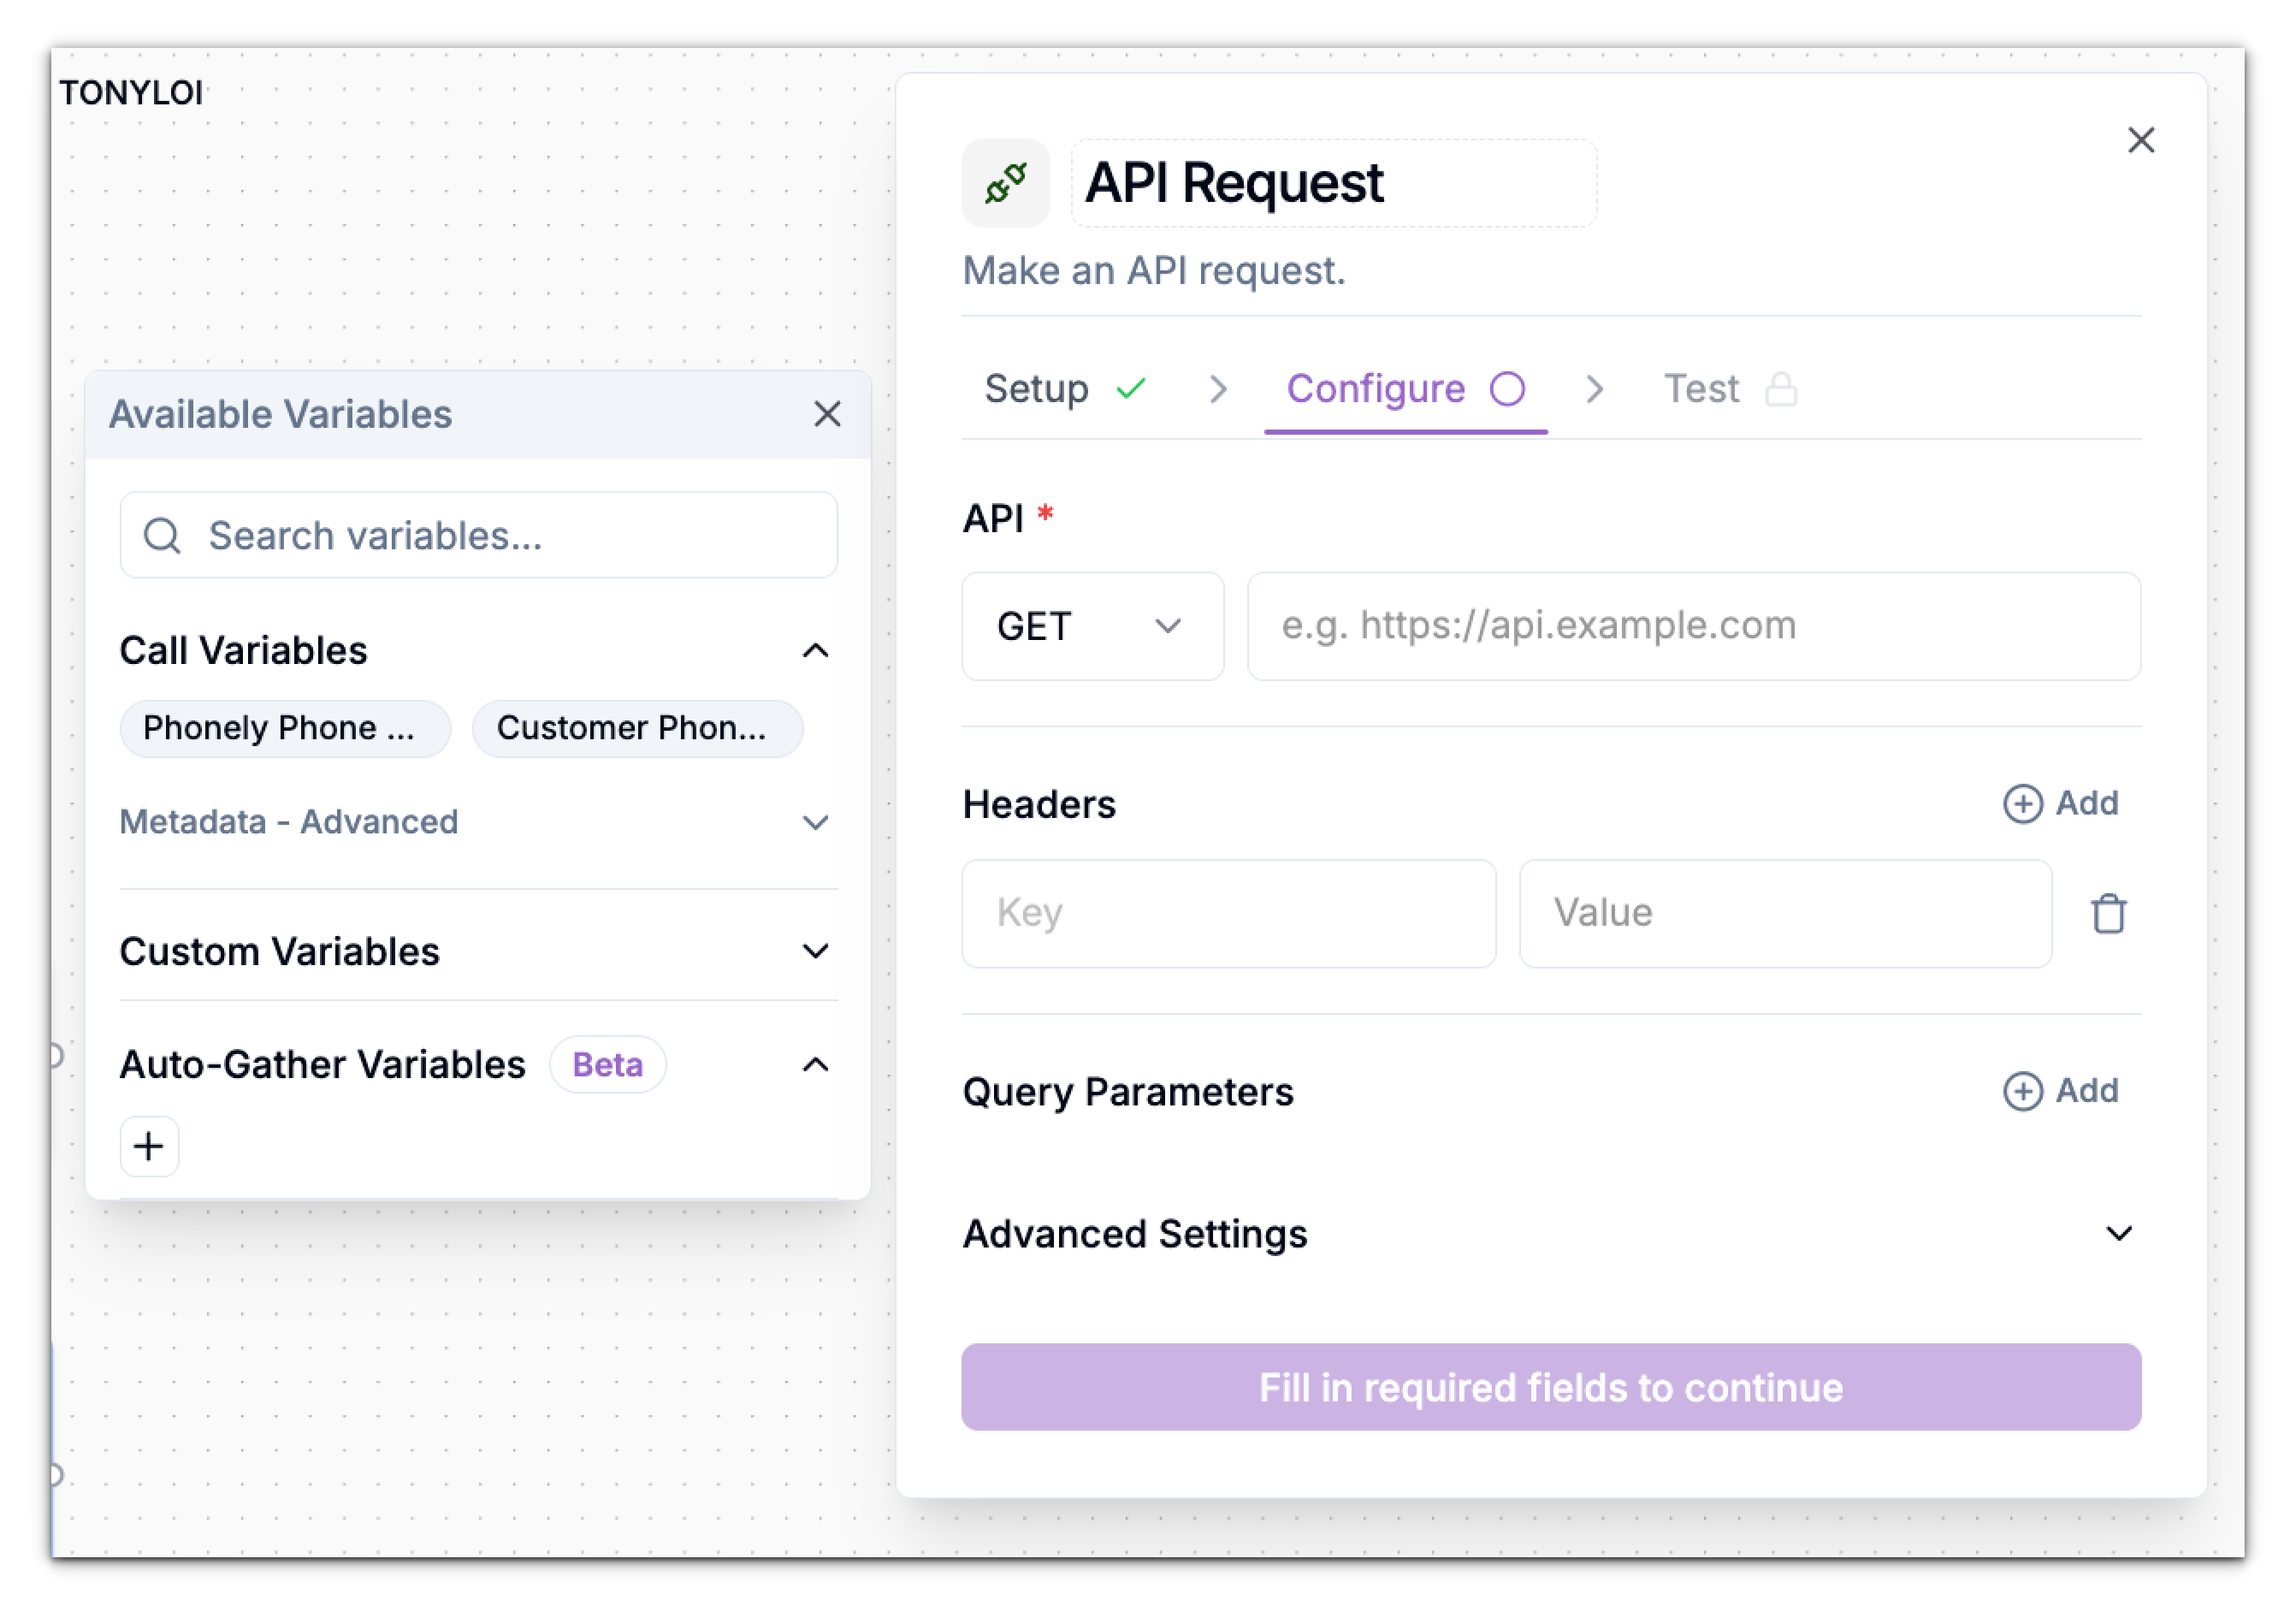Collapse the Call Variables section
This screenshot has height=1612, width=2296.
[817, 650]
